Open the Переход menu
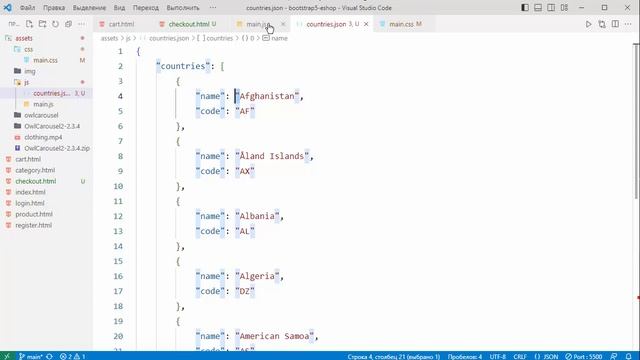 146,8
